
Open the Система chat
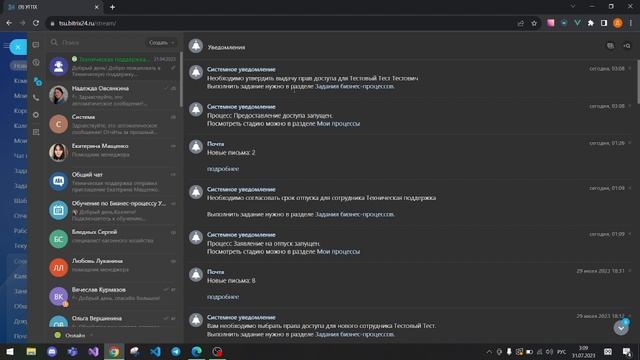point(113,124)
